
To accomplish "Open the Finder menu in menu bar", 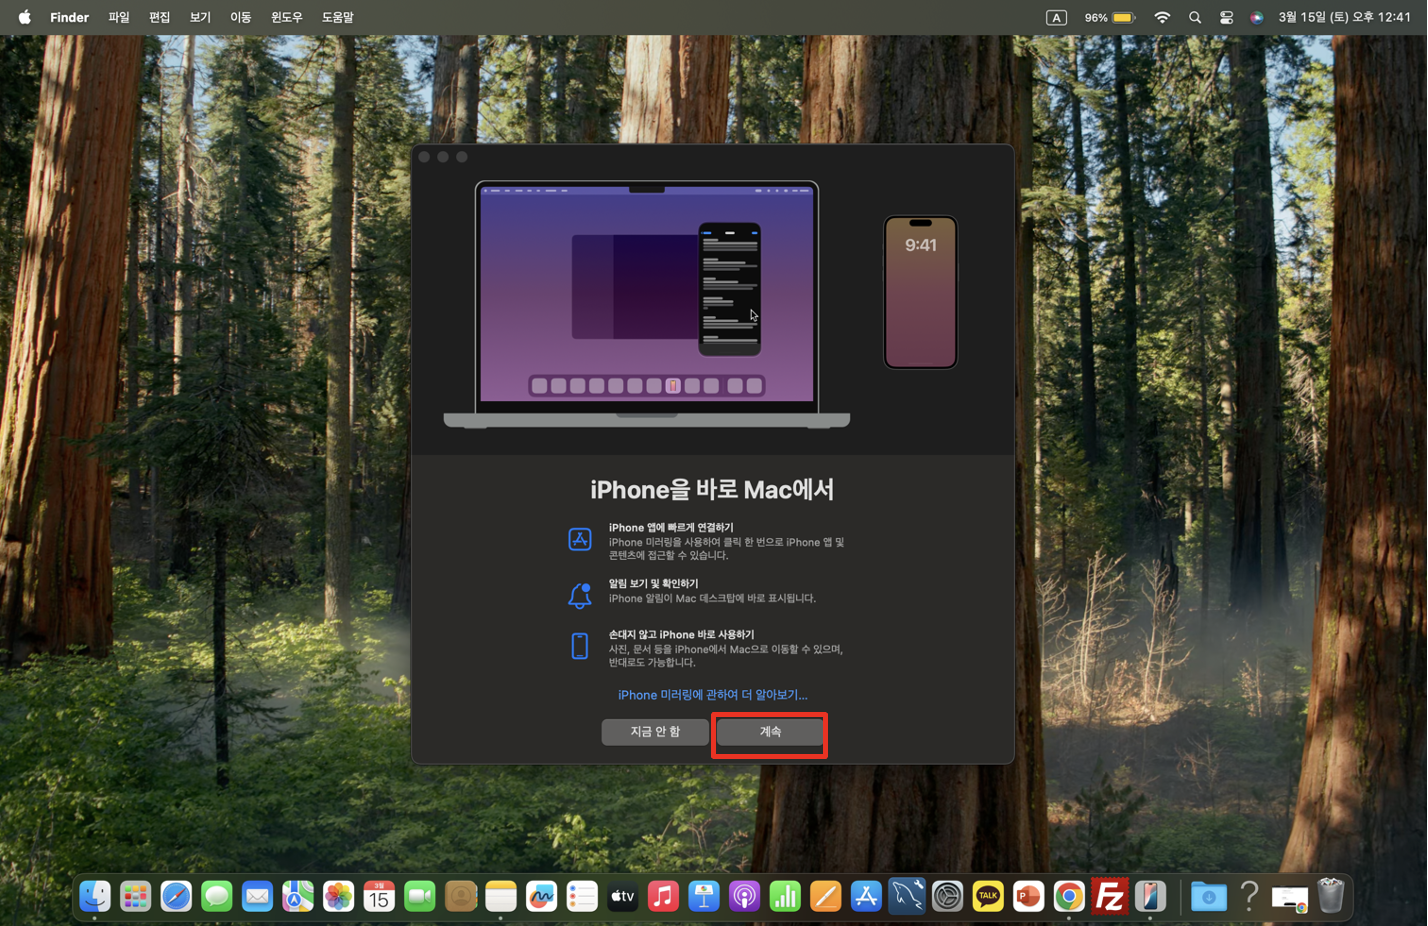I will click(x=70, y=17).
